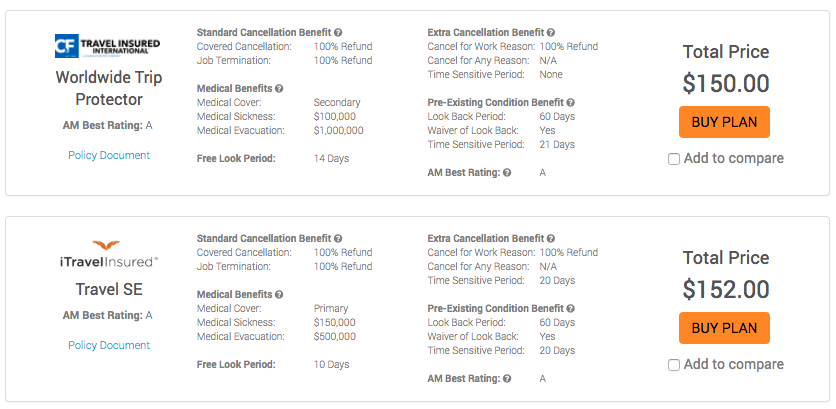Click help icon beside first Standard Cancellation Benefit
Image resolution: width=836 pixels, height=409 pixels.
338,33
